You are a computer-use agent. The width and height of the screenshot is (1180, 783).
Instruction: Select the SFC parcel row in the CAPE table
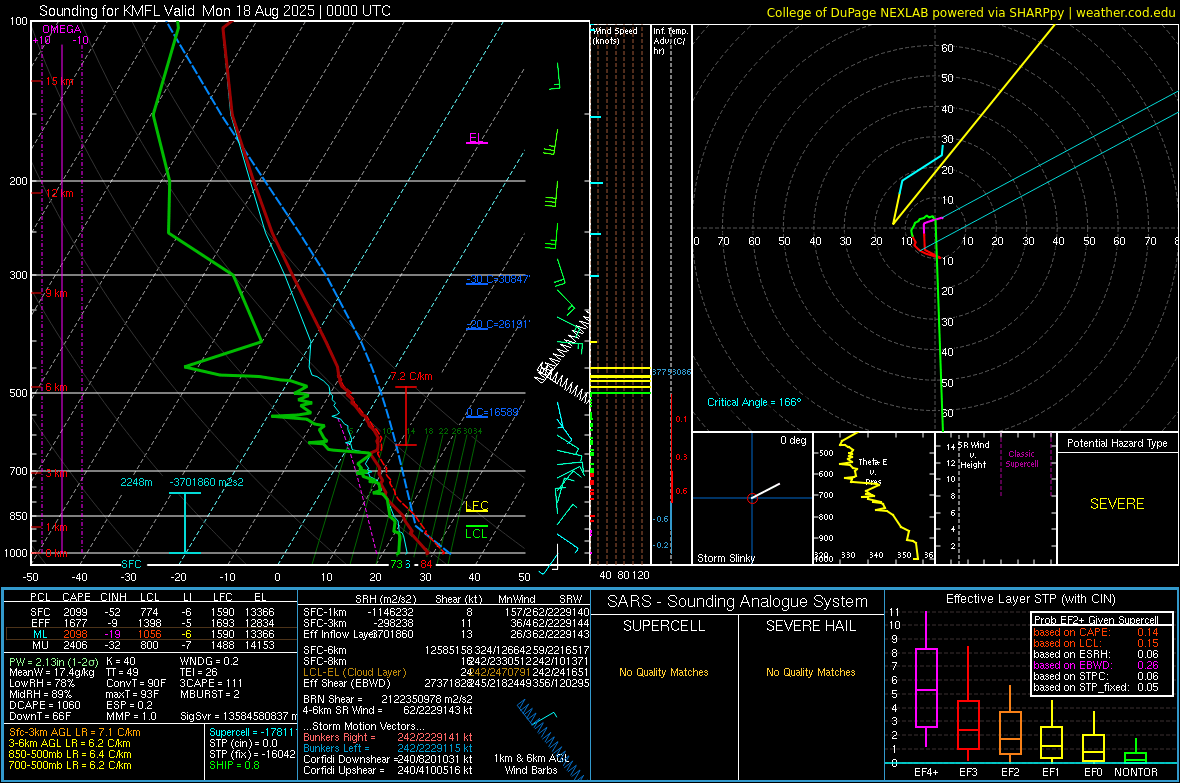(x=151, y=612)
